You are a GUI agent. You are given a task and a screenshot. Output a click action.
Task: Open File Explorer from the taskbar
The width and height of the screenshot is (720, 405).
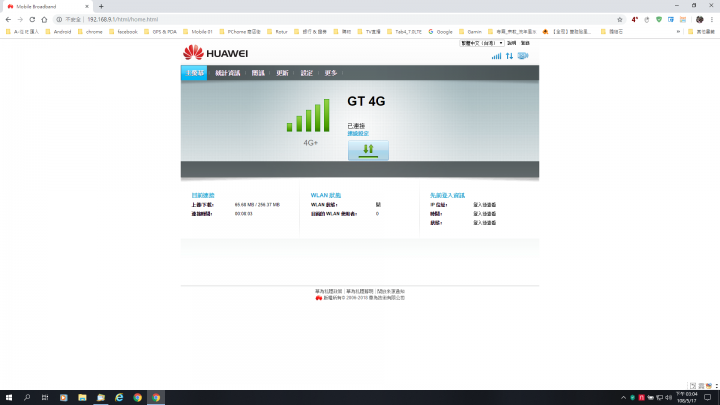pyautogui.click(x=82, y=397)
